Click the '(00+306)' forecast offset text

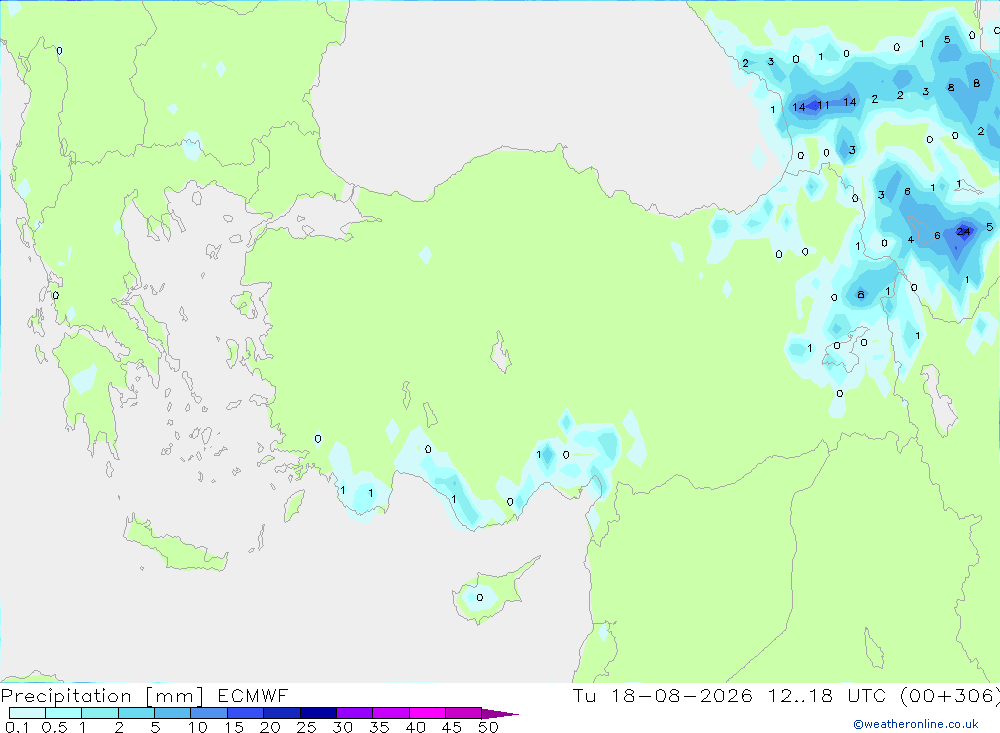click(950, 695)
